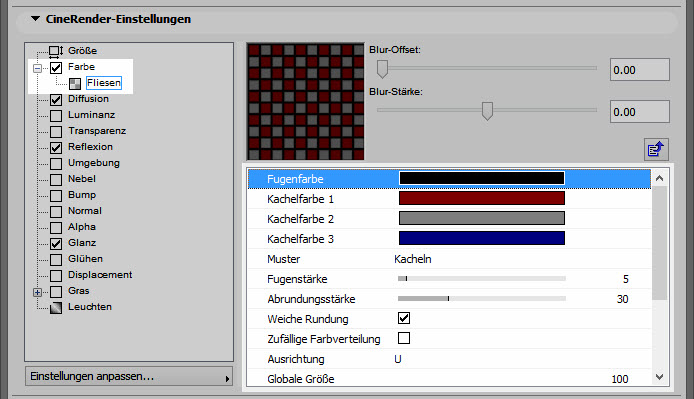Enable the Transparenz channel checkbox
Viewport: 694px width, 399px height.
[x=56, y=132]
